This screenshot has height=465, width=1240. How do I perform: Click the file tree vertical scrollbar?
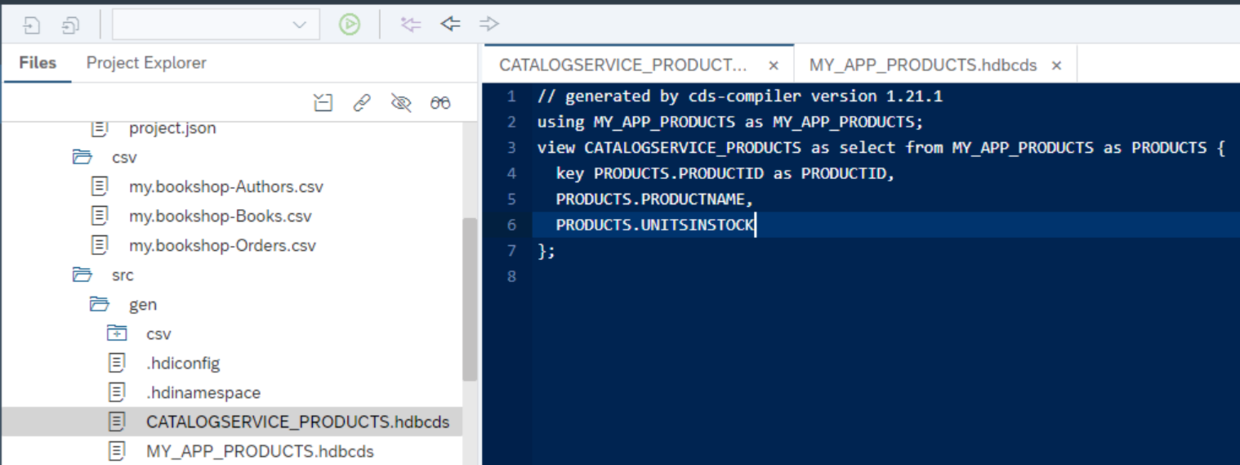click(469, 300)
